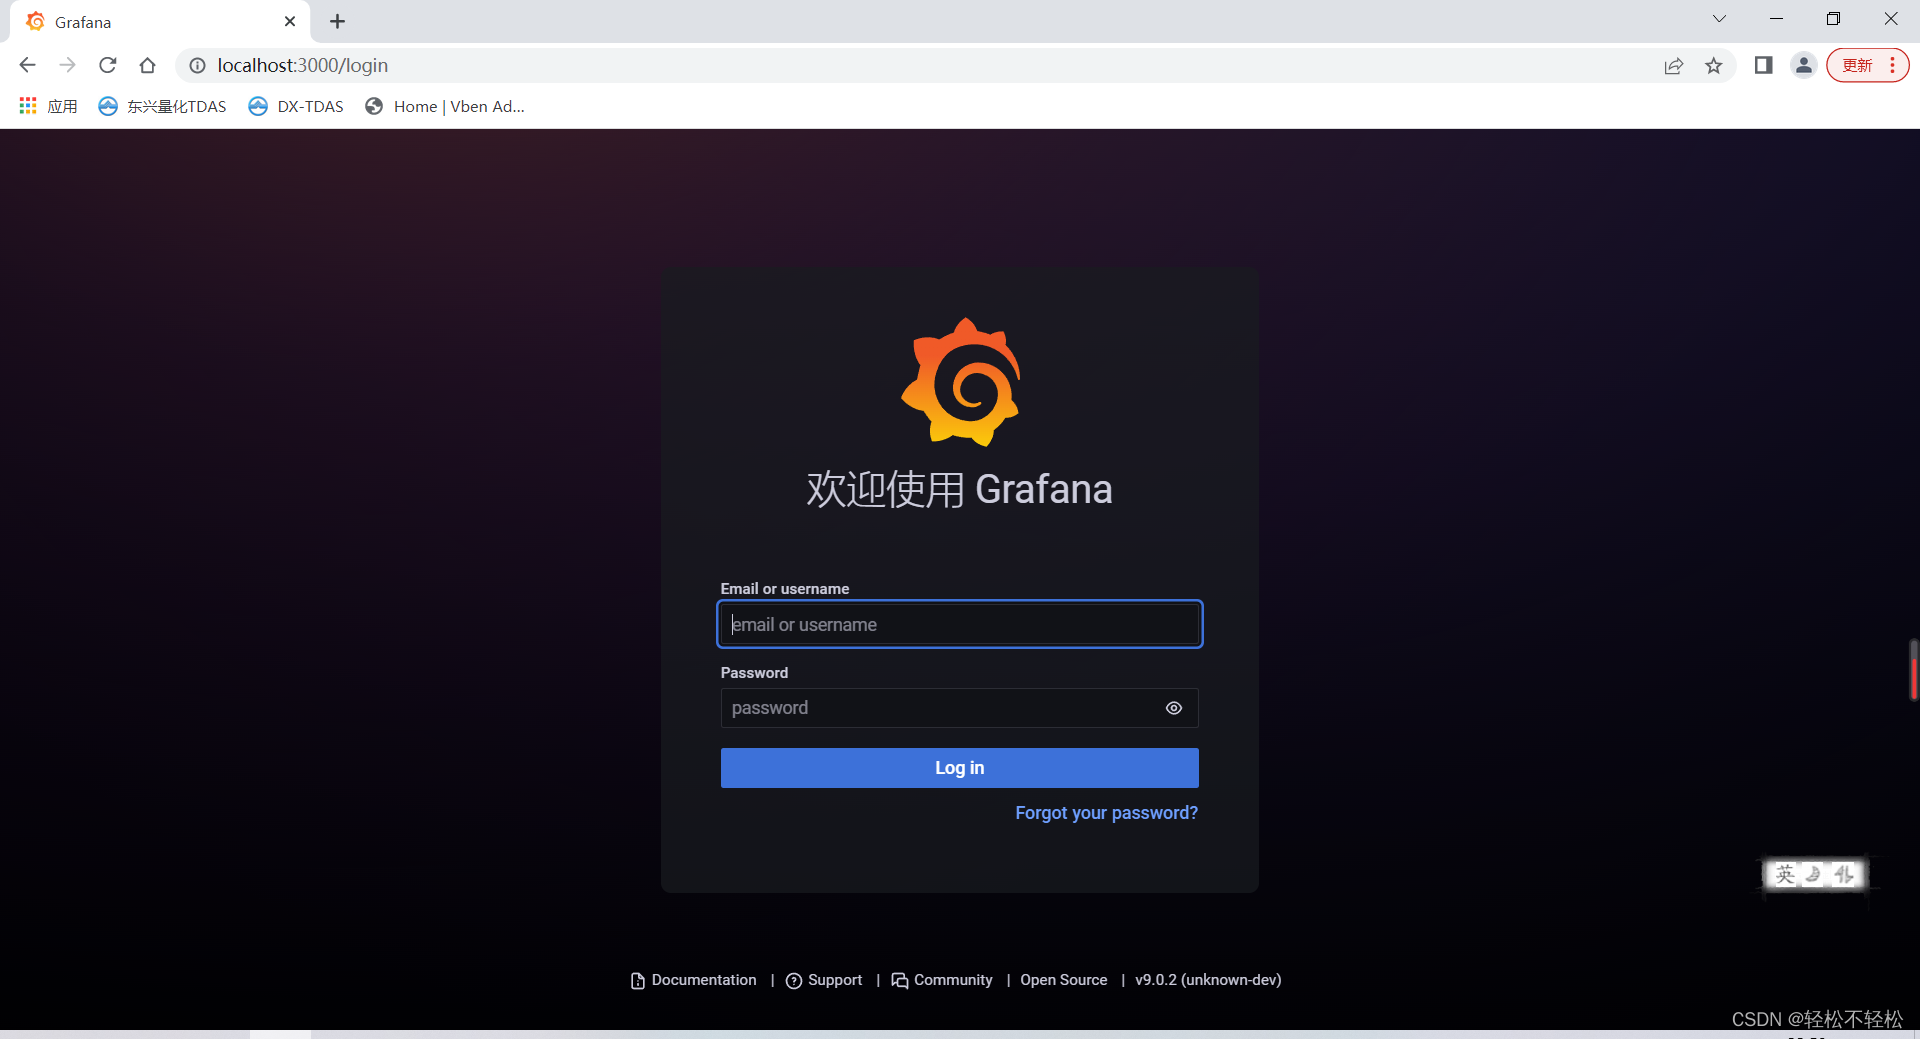Go forward with browser forward arrow

pos(67,65)
